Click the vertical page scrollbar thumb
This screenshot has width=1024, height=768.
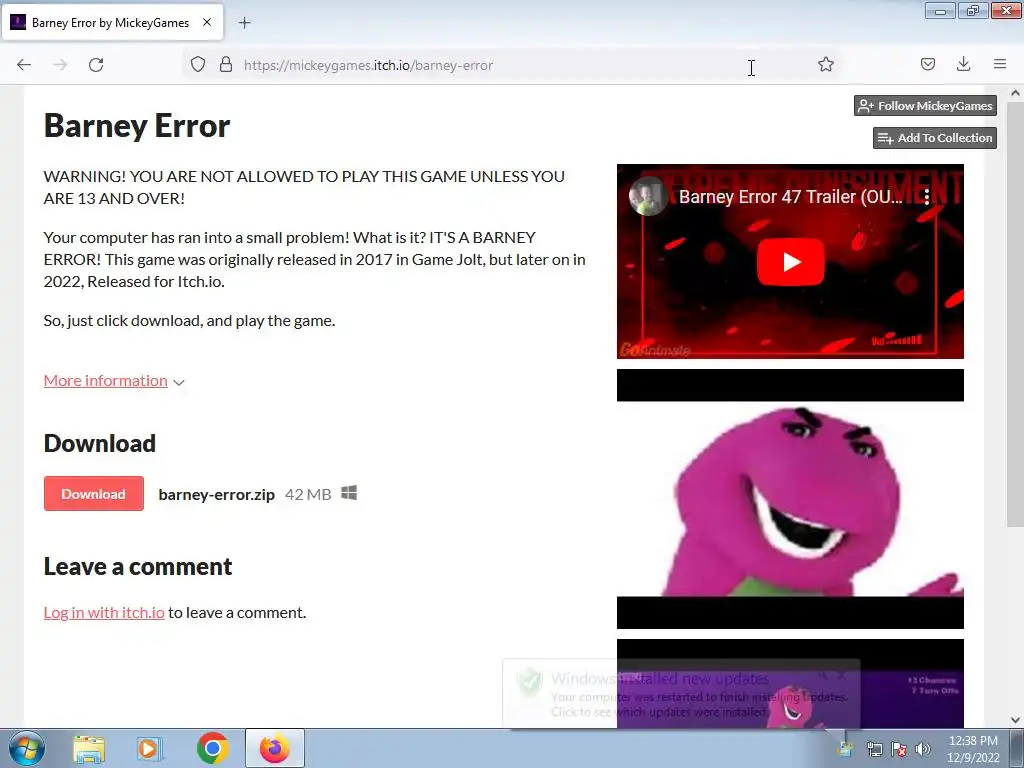click(x=1015, y=313)
